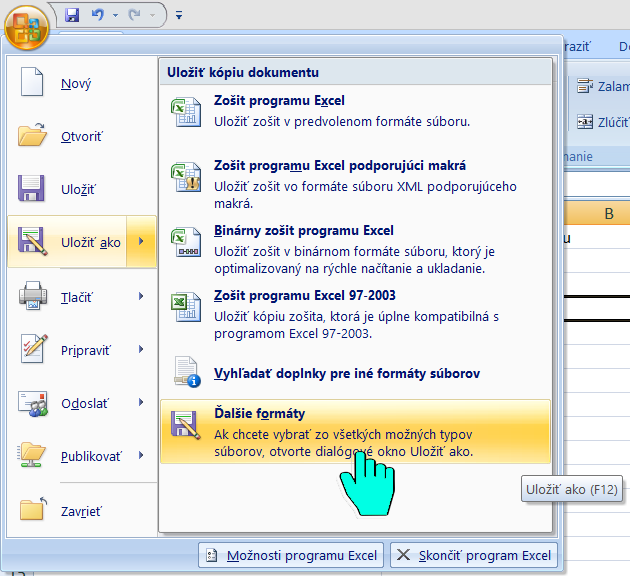630x576 pixels.
Task: Click the envelope people icon for Odoslať
Action: pos(33,403)
